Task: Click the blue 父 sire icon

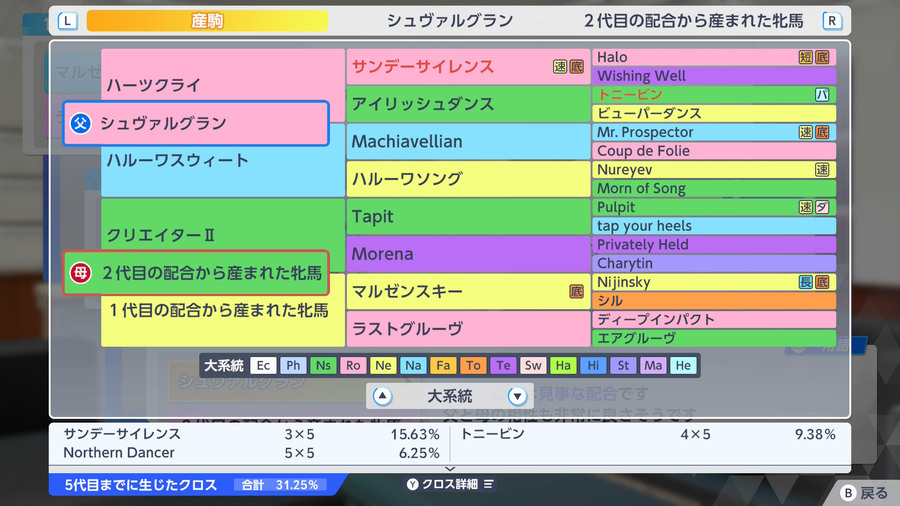Action: (80, 123)
